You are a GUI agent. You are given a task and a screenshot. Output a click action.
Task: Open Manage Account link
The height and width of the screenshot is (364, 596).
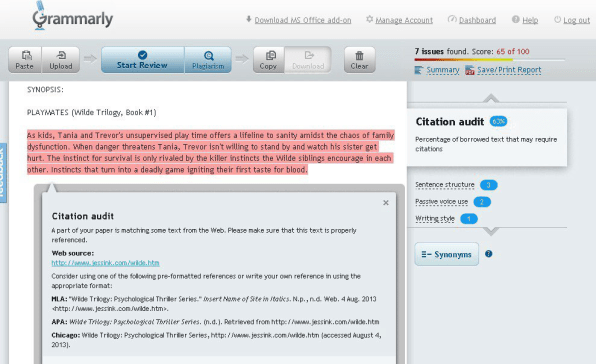[x=404, y=20]
